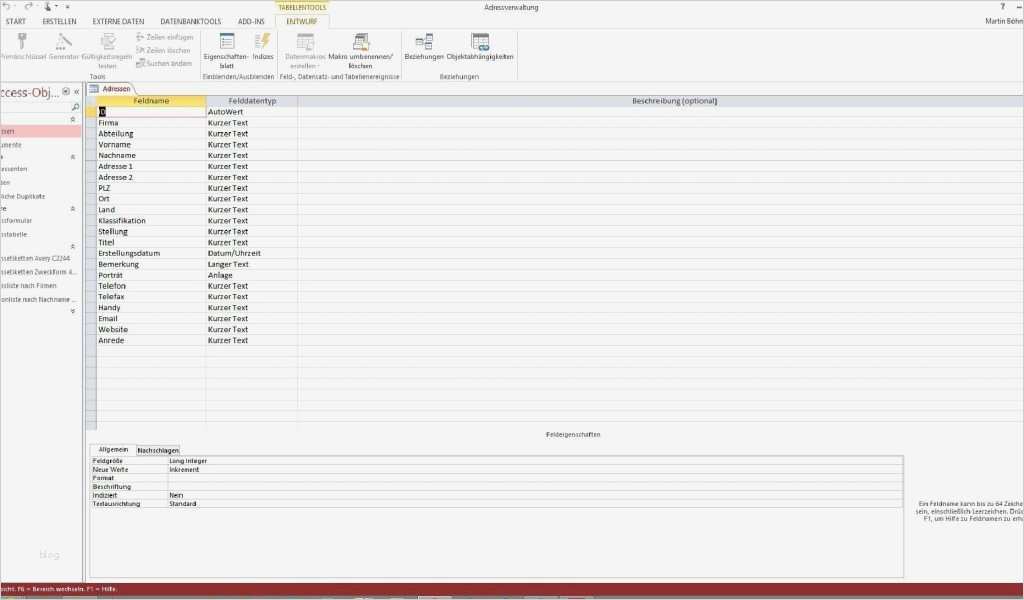The width and height of the screenshot is (1024, 600).
Task: Click 'AutoWert' data type cell
Action: pos(252,112)
